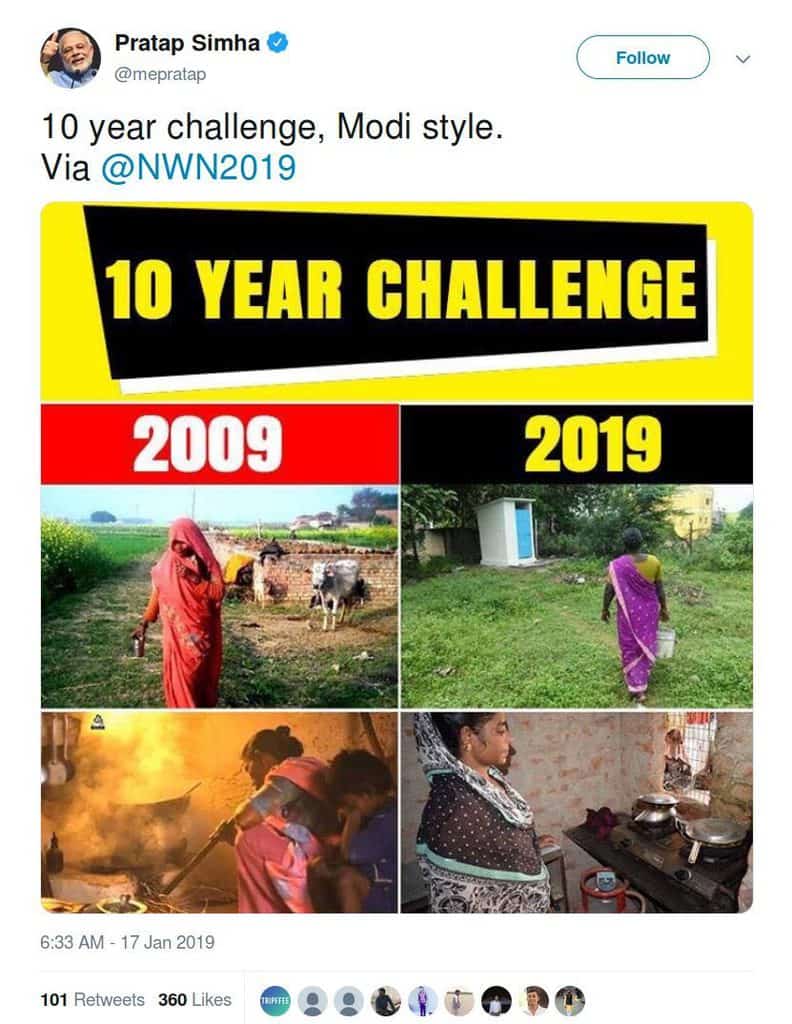Image resolution: width=792 pixels, height=1024 pixels.
Task: Click the Pratap Simha display name
Action: (x=187, y=43)
